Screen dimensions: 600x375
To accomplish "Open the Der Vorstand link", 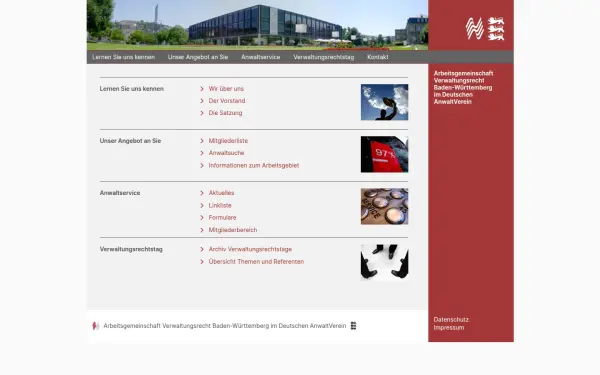I will (x=227, y=101).
